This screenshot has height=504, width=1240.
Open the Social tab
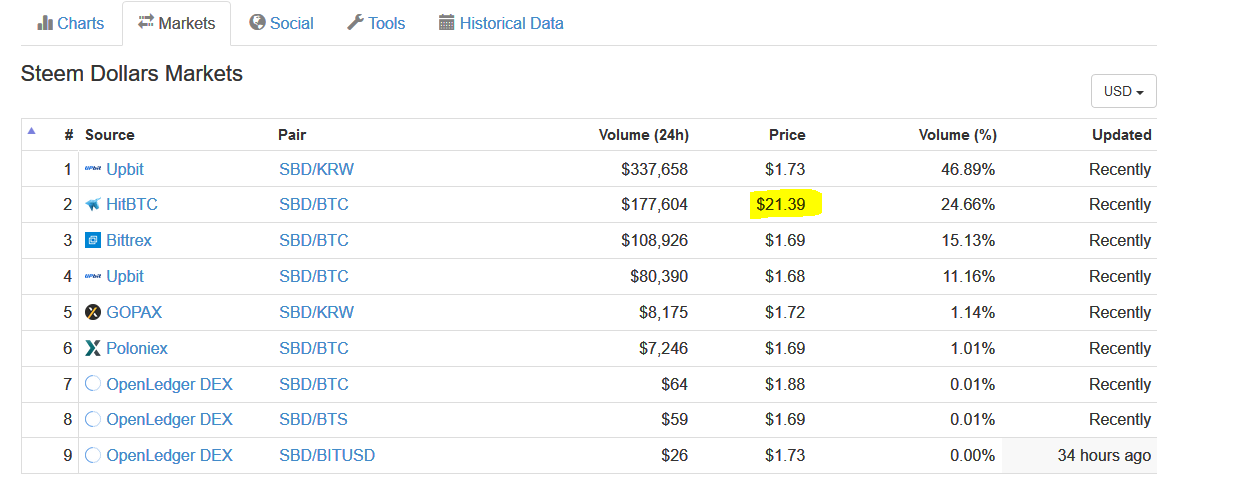point(281,23)
